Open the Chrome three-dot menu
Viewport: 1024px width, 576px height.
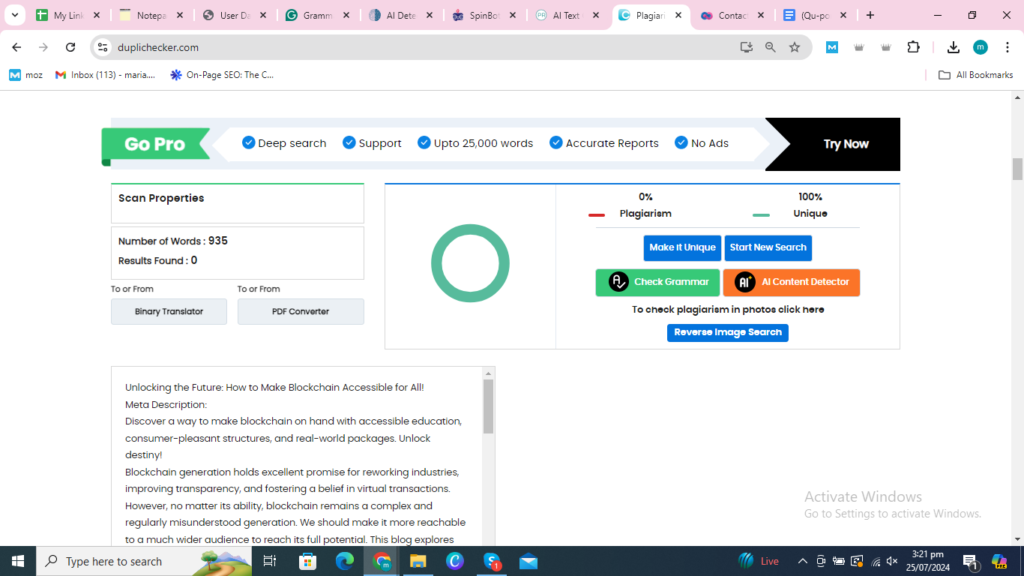[1006, 47]
